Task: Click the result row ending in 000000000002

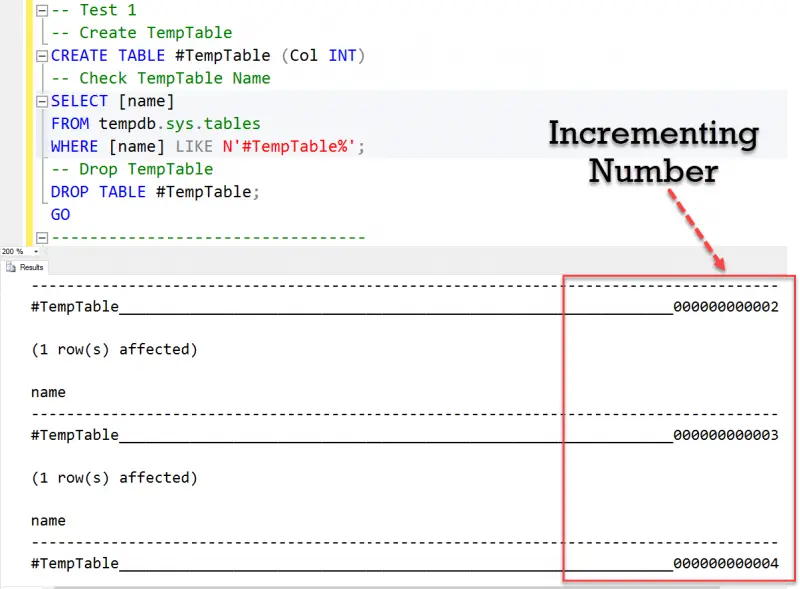Action: (x=405, y=307)
